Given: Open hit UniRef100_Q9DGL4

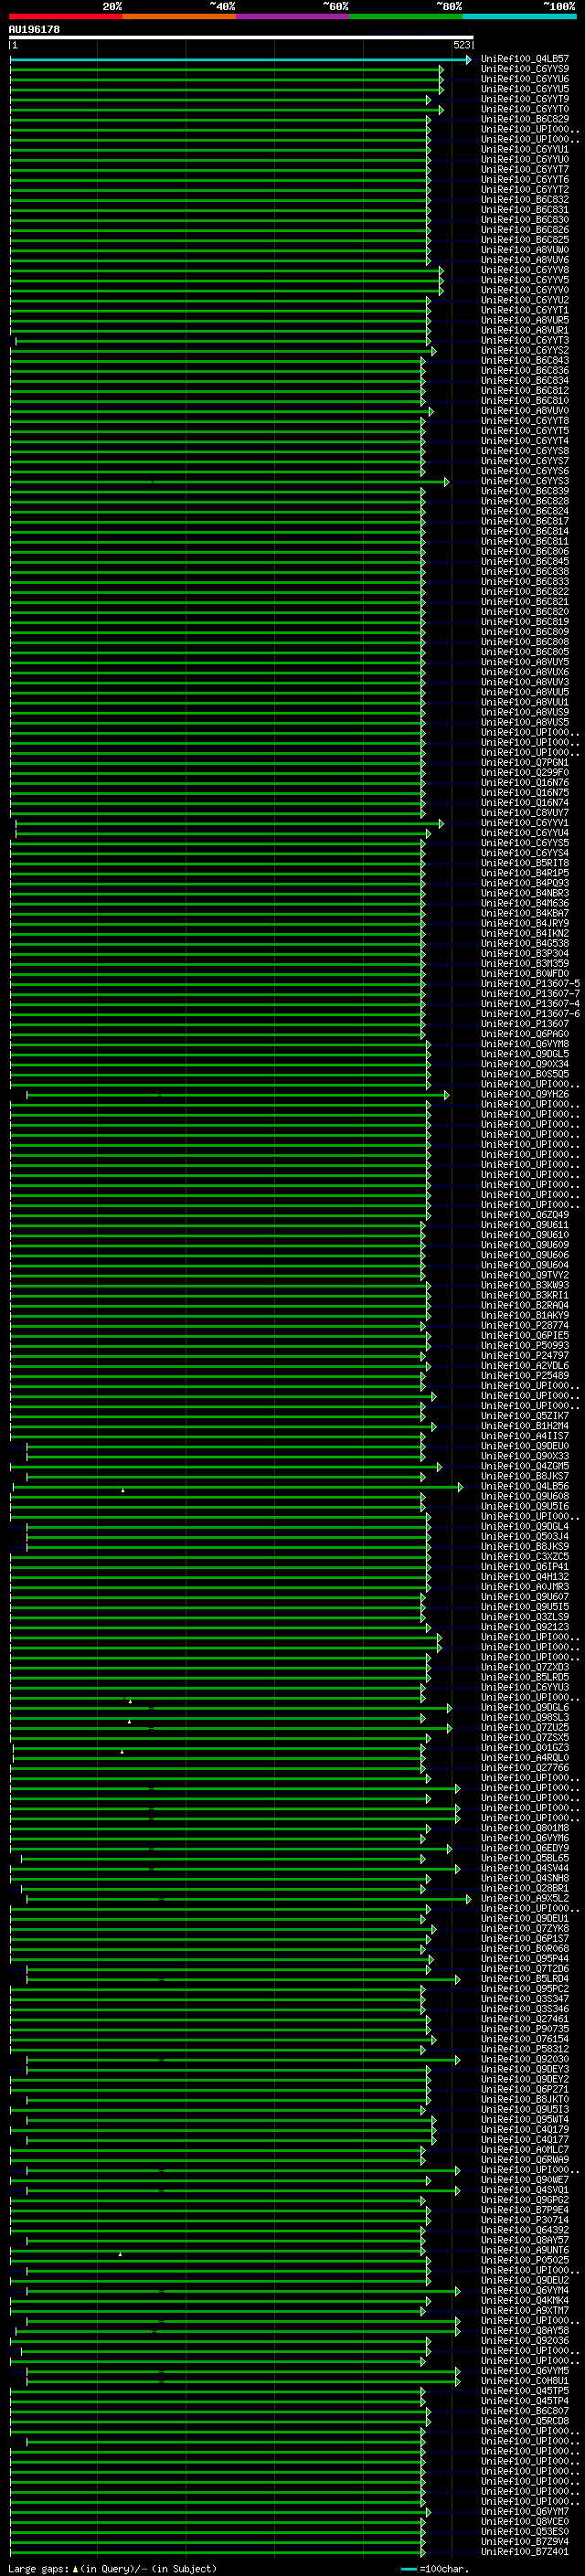Looking at the screenshot, I should 525,1526.
